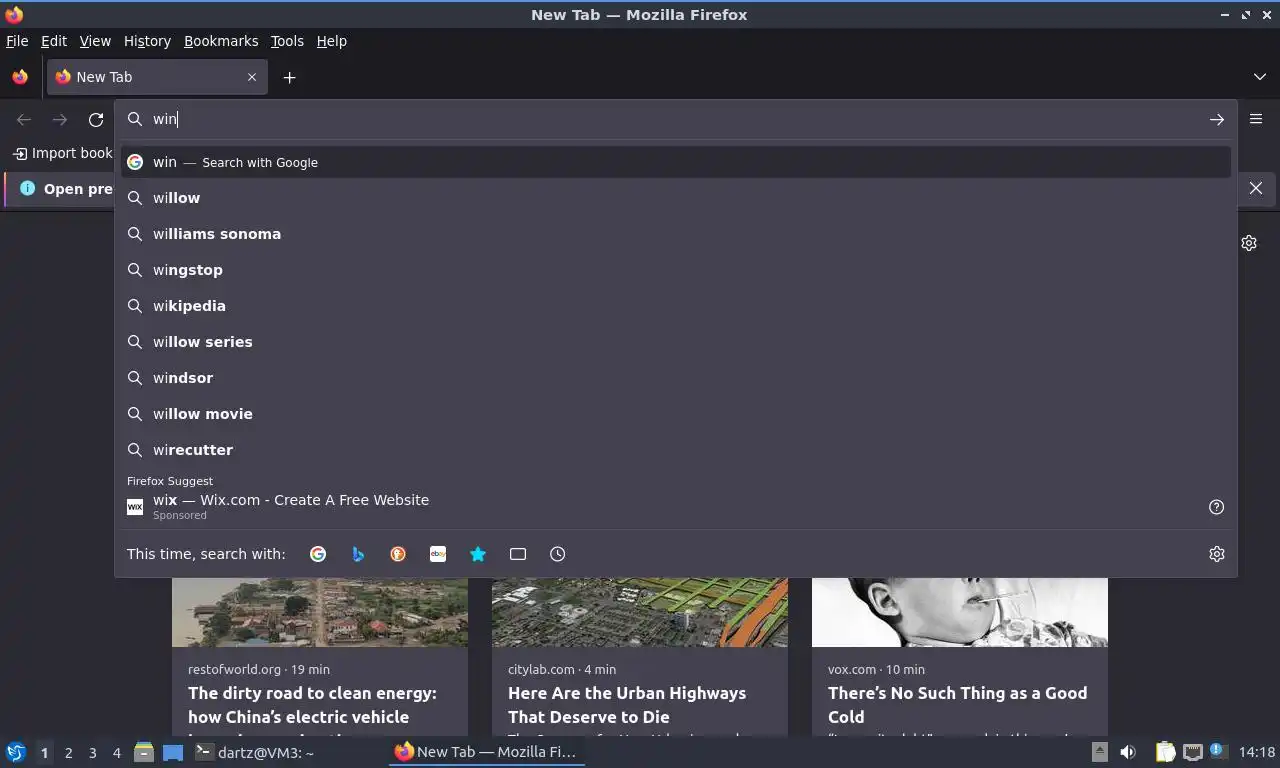Dismiss the Open previous notification bar
The height and width of the screenshot is (768, 1280).
(x=1256, y=188)
